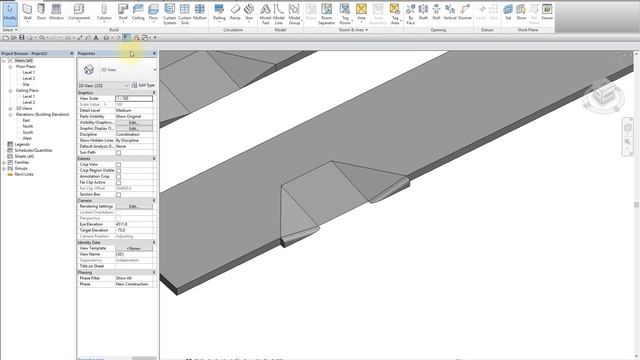Click the View Scale input field

click(134, 98)
